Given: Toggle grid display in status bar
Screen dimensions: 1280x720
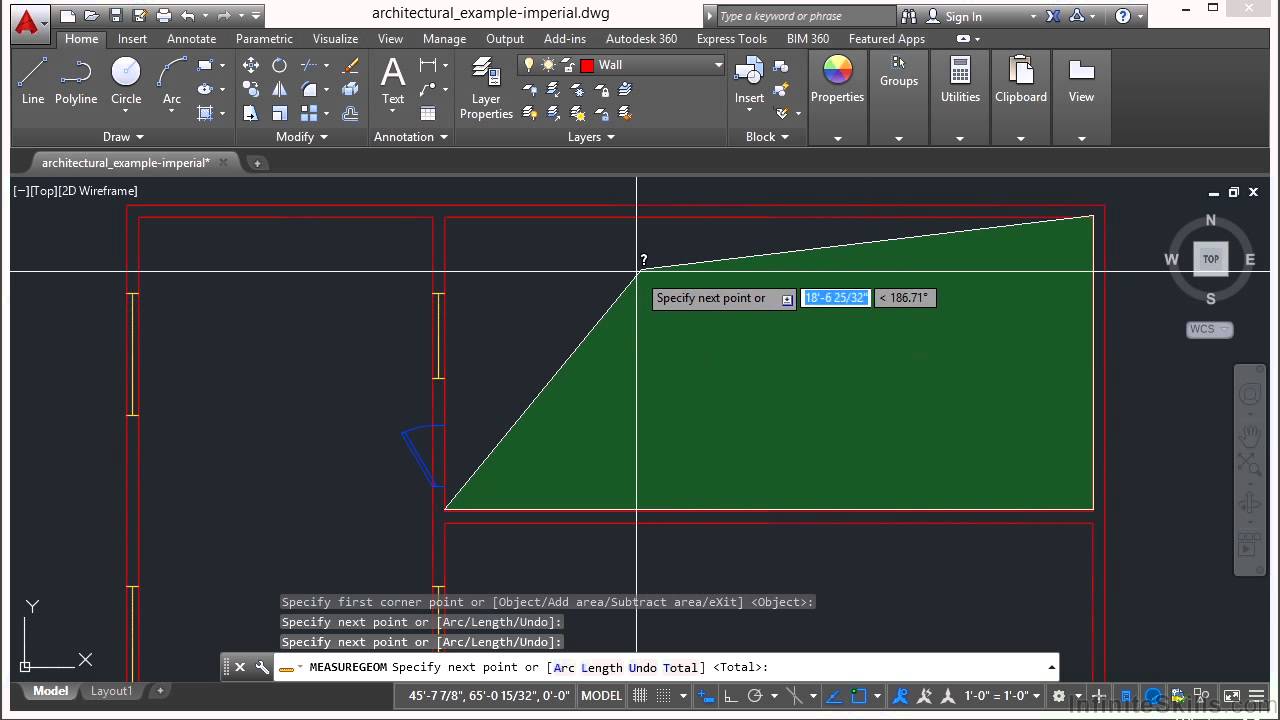Looking at the screenshot, I should [641, 696].
